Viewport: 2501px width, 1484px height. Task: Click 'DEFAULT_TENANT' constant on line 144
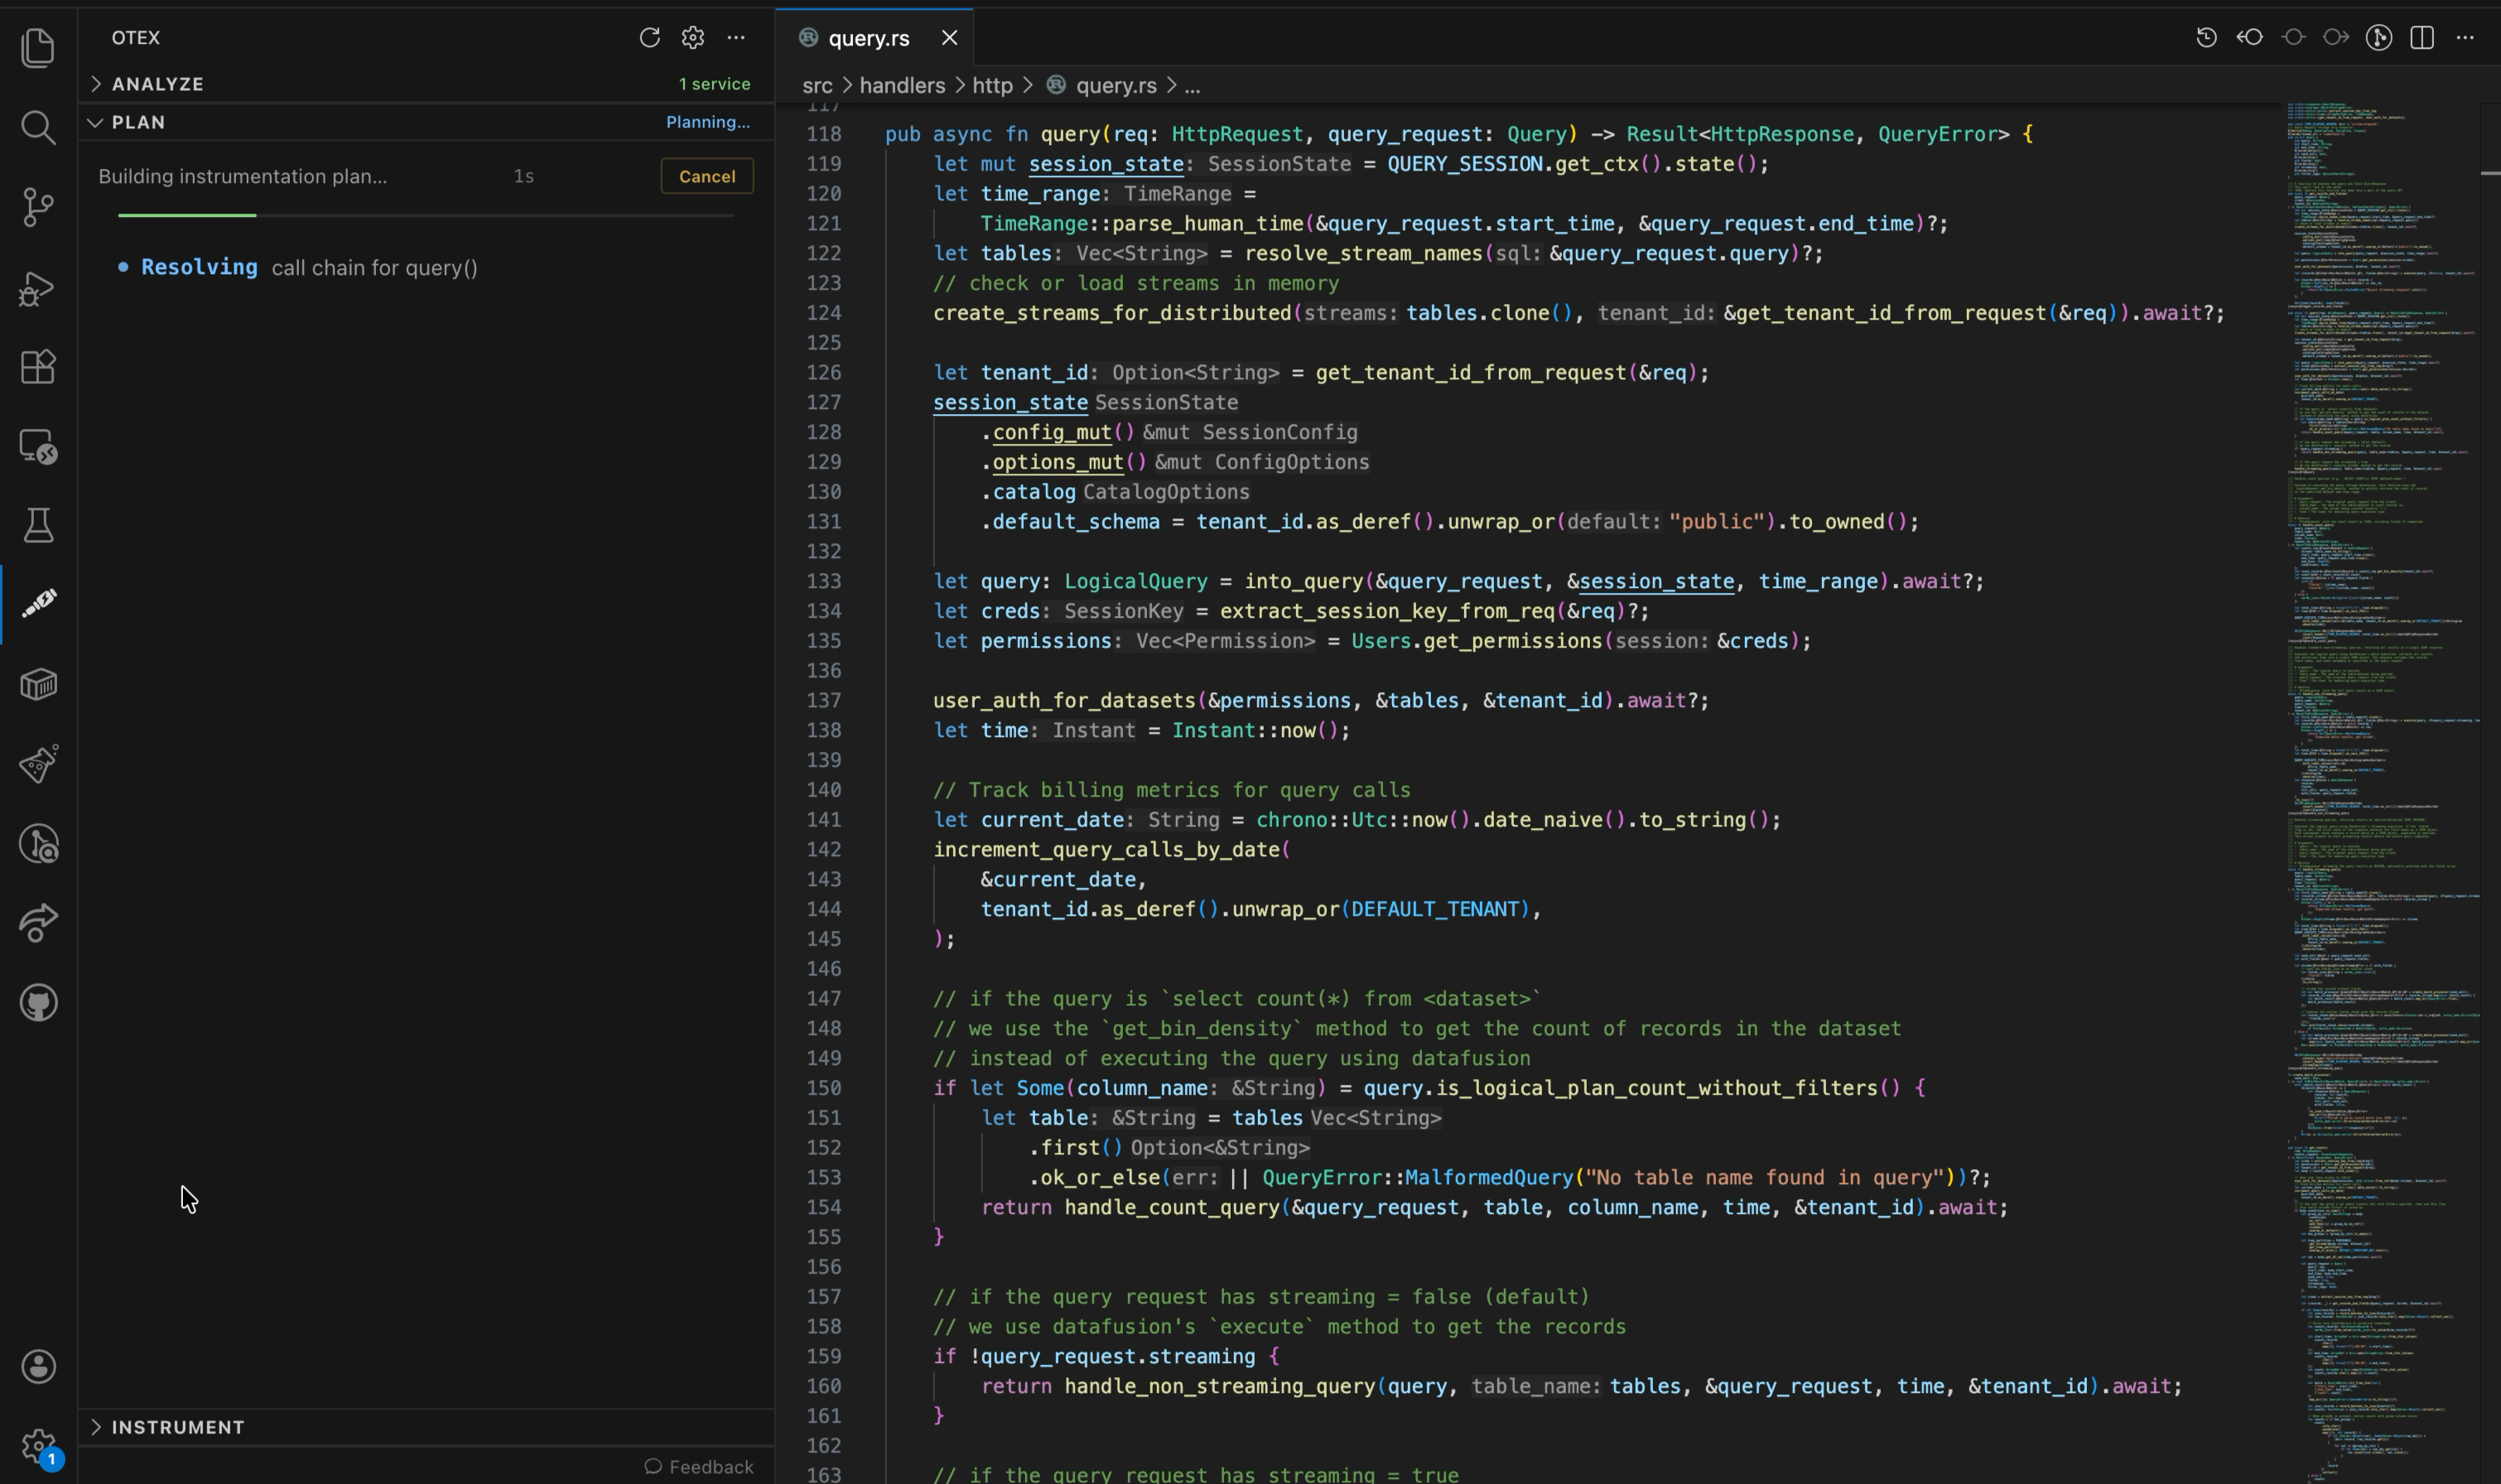tap(1435, 909)
